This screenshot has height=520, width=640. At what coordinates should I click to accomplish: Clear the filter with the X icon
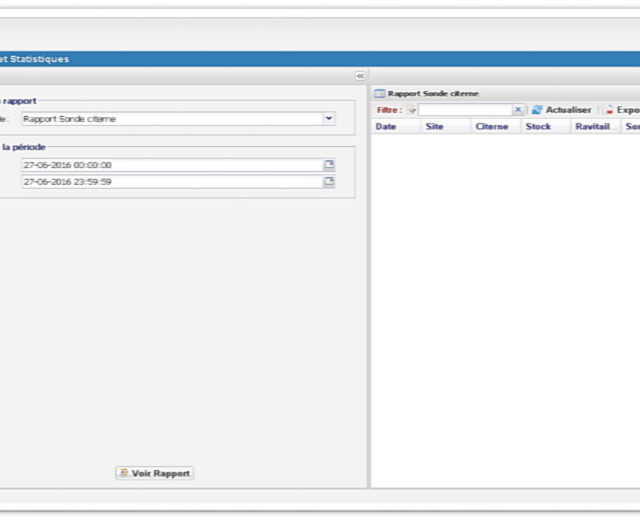[519, 110]
